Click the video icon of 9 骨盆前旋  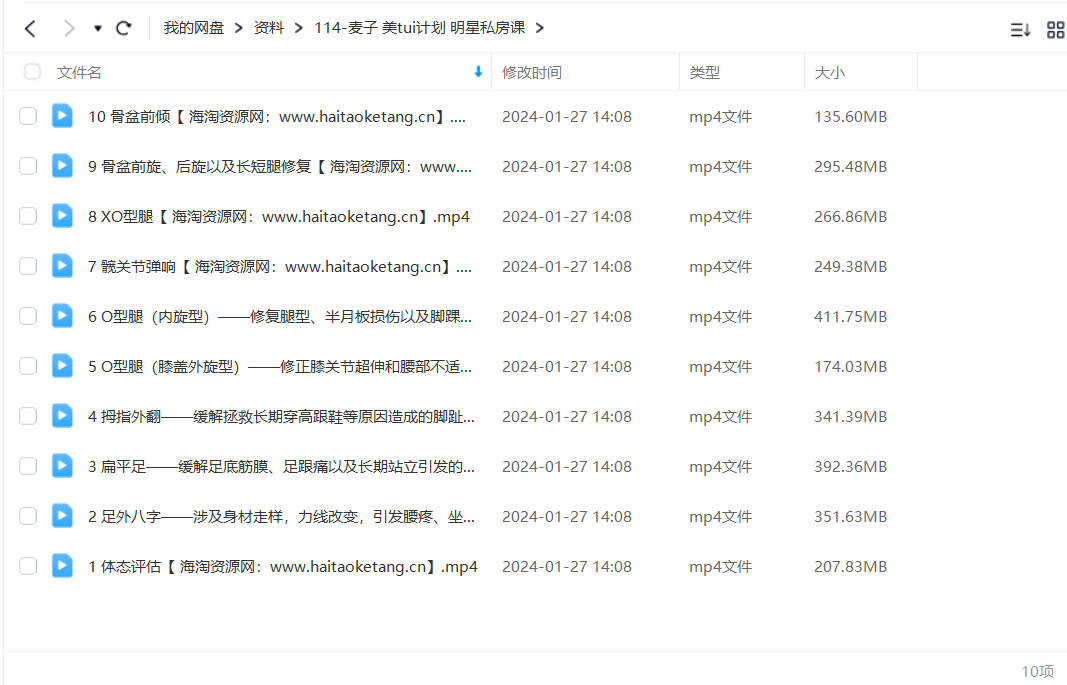(x=62, y=165)
